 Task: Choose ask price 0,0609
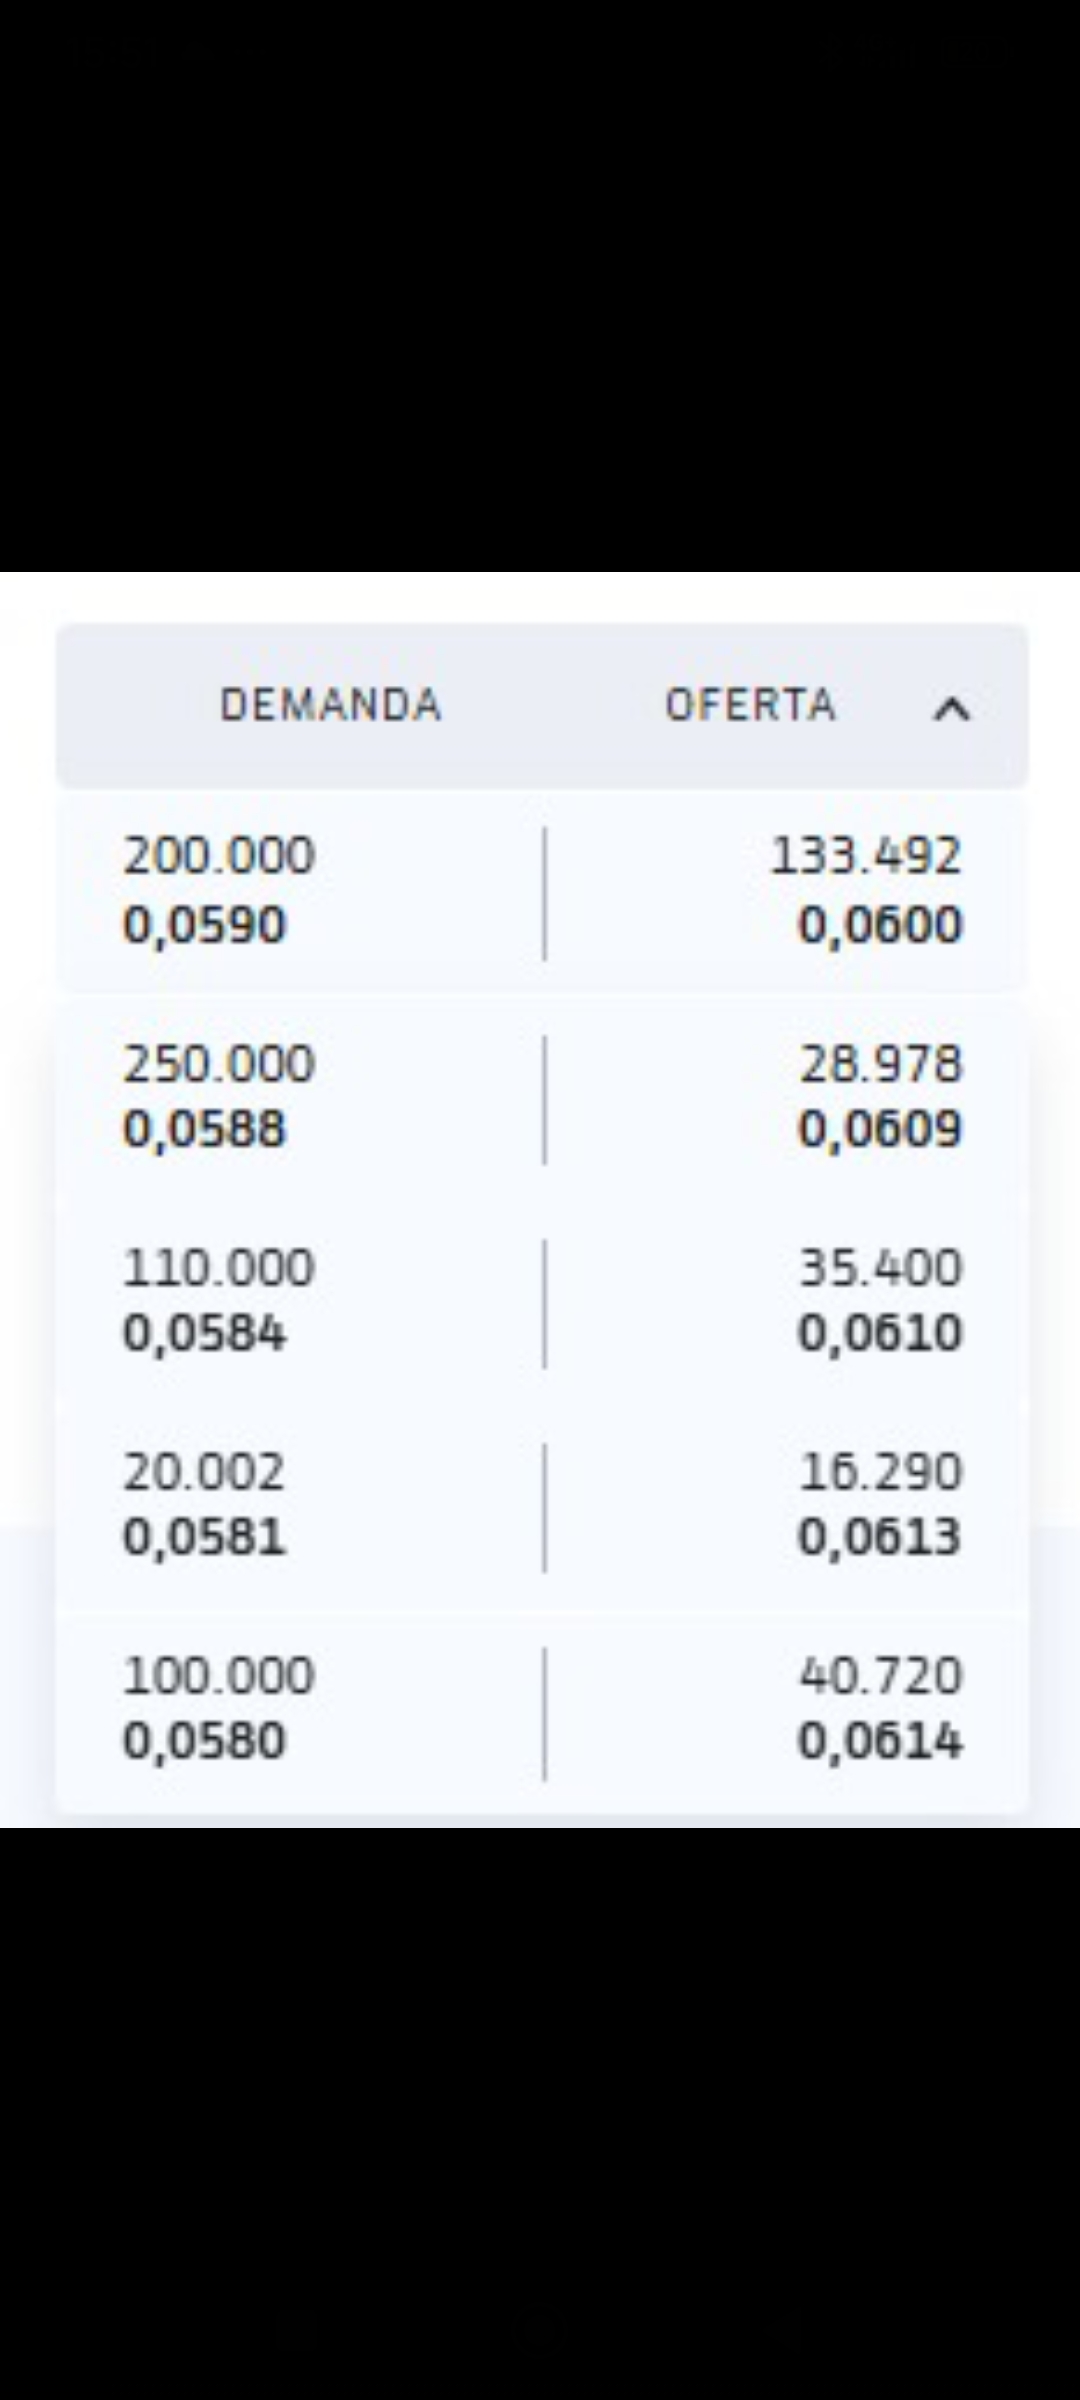880,1130
